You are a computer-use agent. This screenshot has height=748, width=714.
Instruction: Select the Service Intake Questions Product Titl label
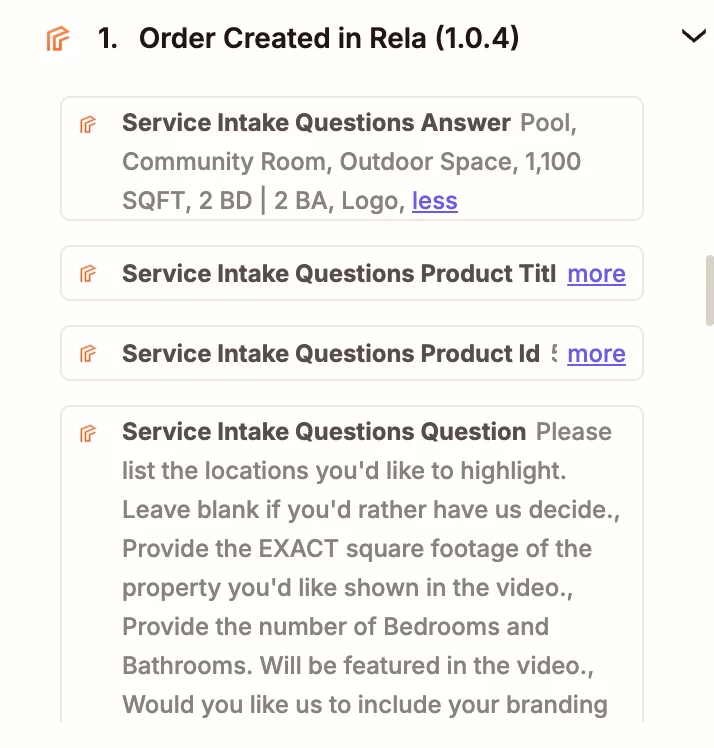pyautogui.click(x=339, y=273)
